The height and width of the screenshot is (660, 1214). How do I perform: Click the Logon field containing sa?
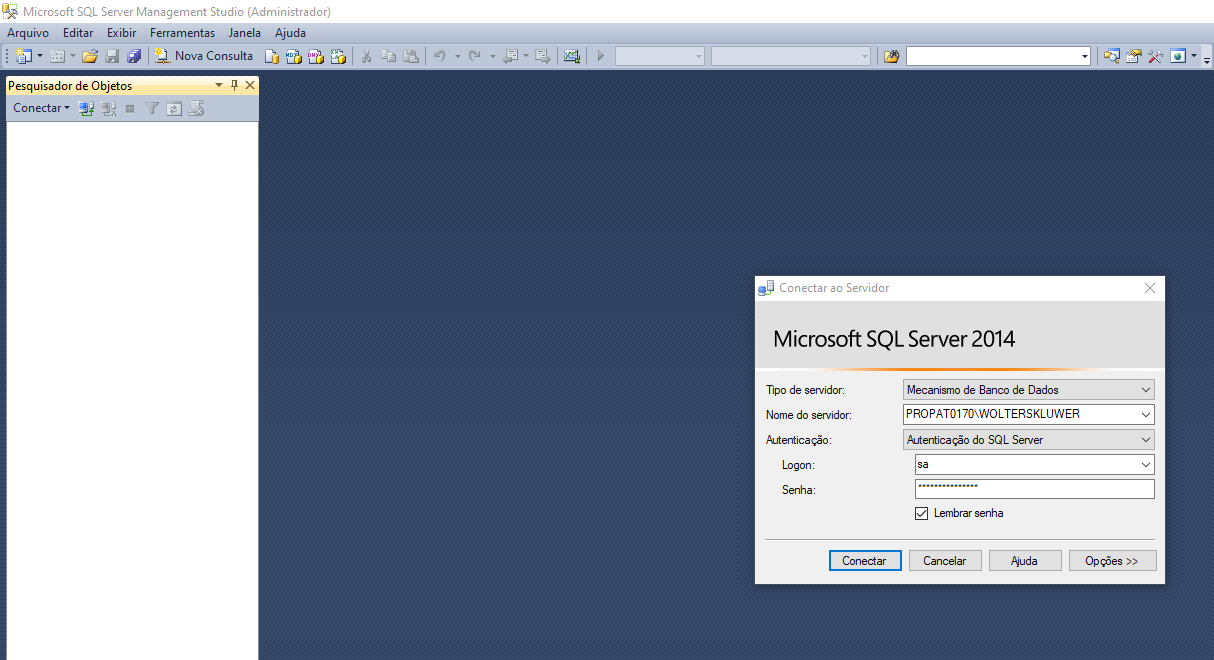[x=1034, y=464]
